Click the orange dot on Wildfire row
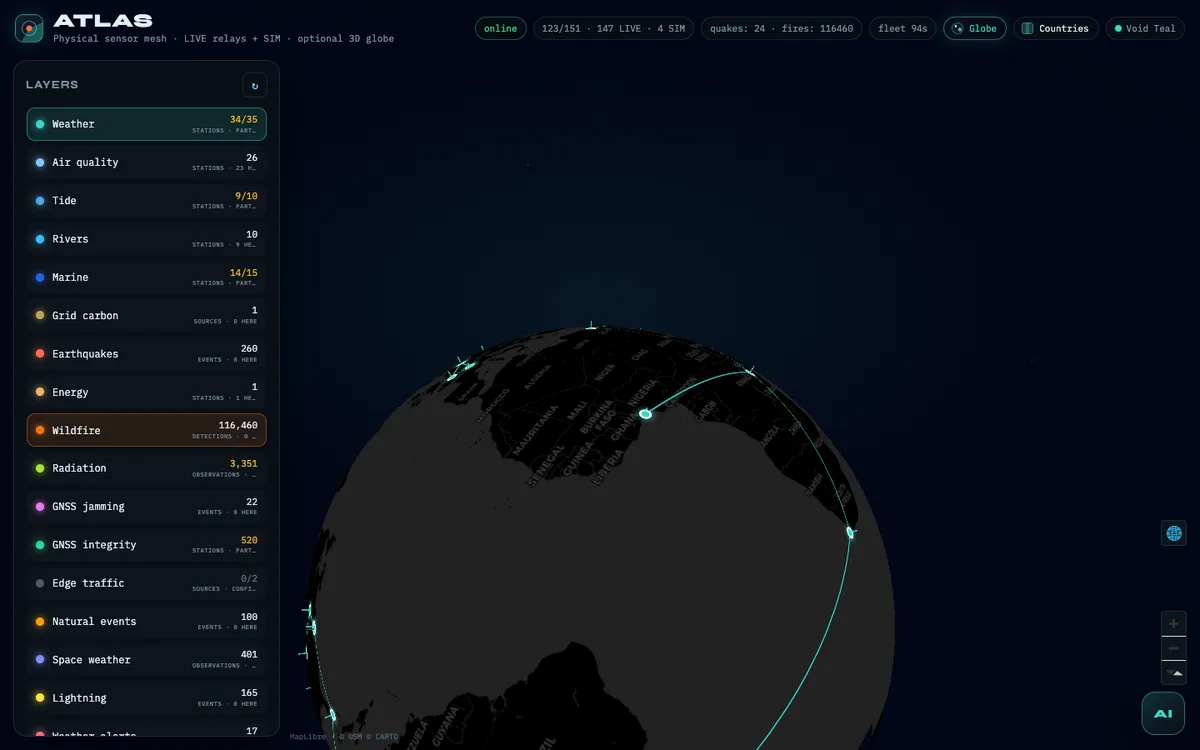1200x750 pixels. (40, 431)
